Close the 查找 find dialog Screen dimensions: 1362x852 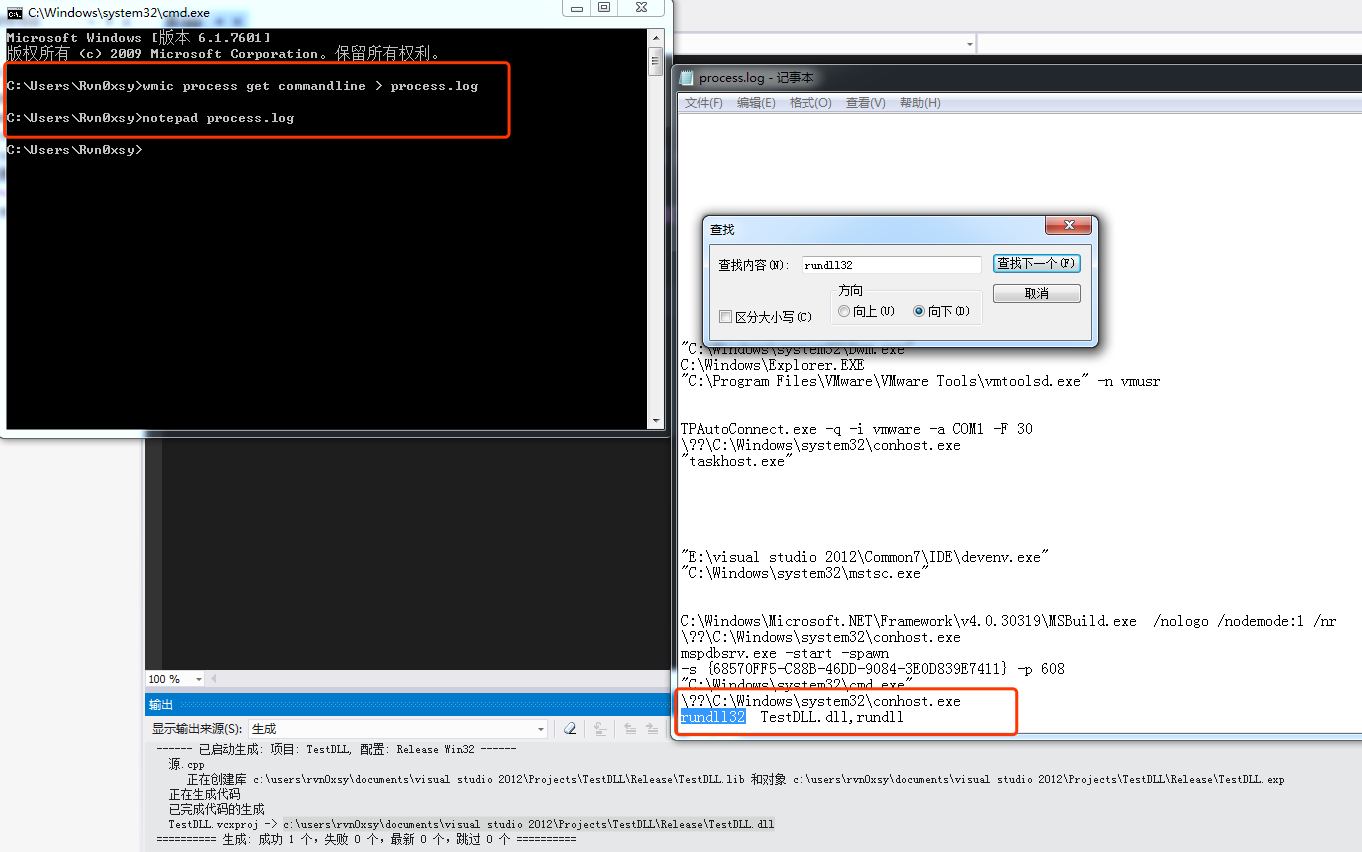pyautogui.click(x=1069, y=225)
